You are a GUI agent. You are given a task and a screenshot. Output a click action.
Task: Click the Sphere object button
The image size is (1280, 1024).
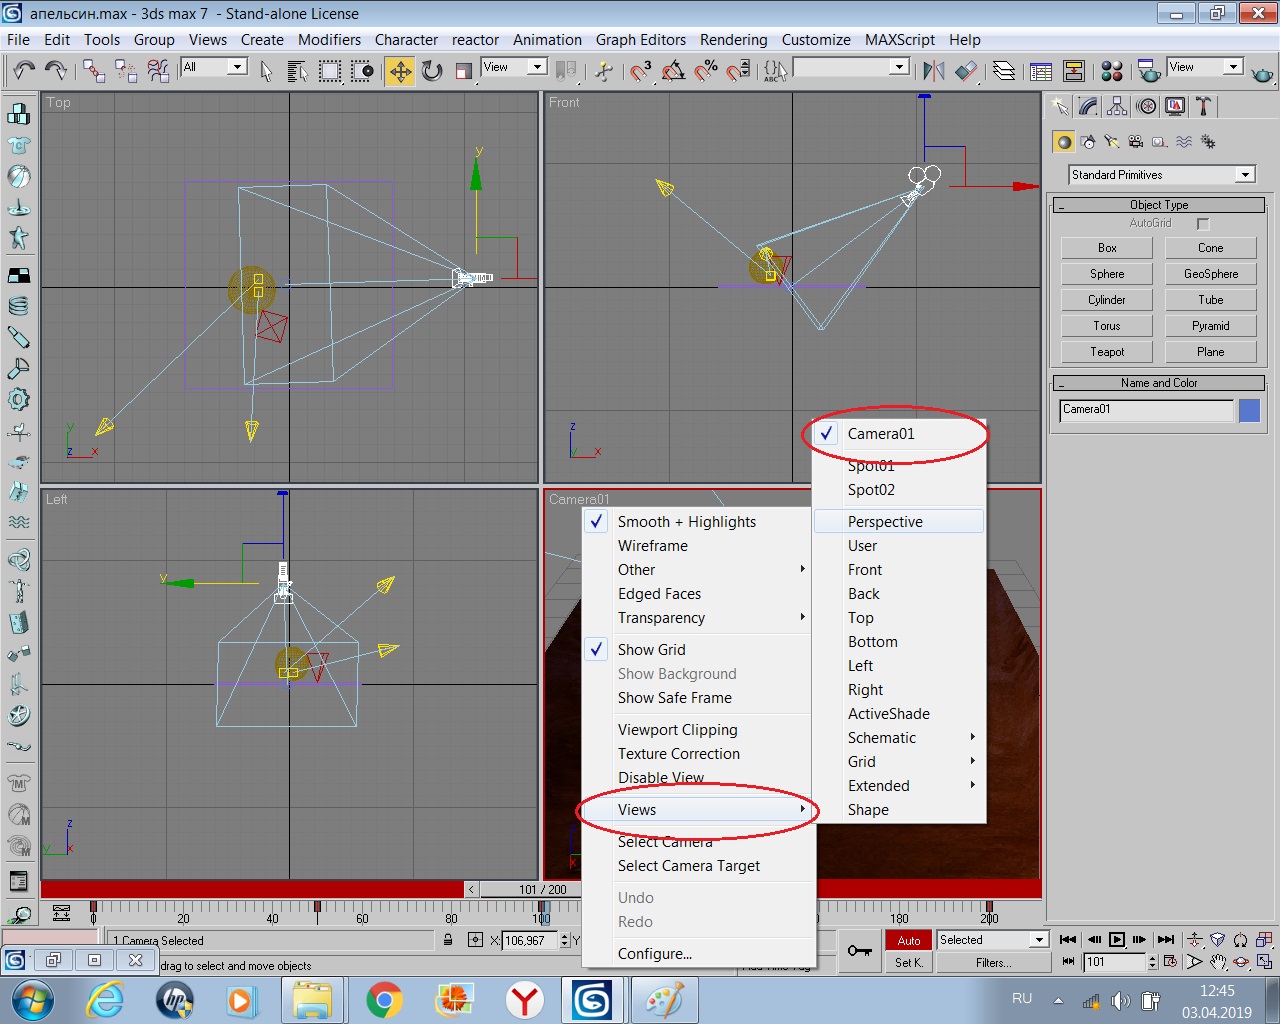click(x=1107, y=274)
